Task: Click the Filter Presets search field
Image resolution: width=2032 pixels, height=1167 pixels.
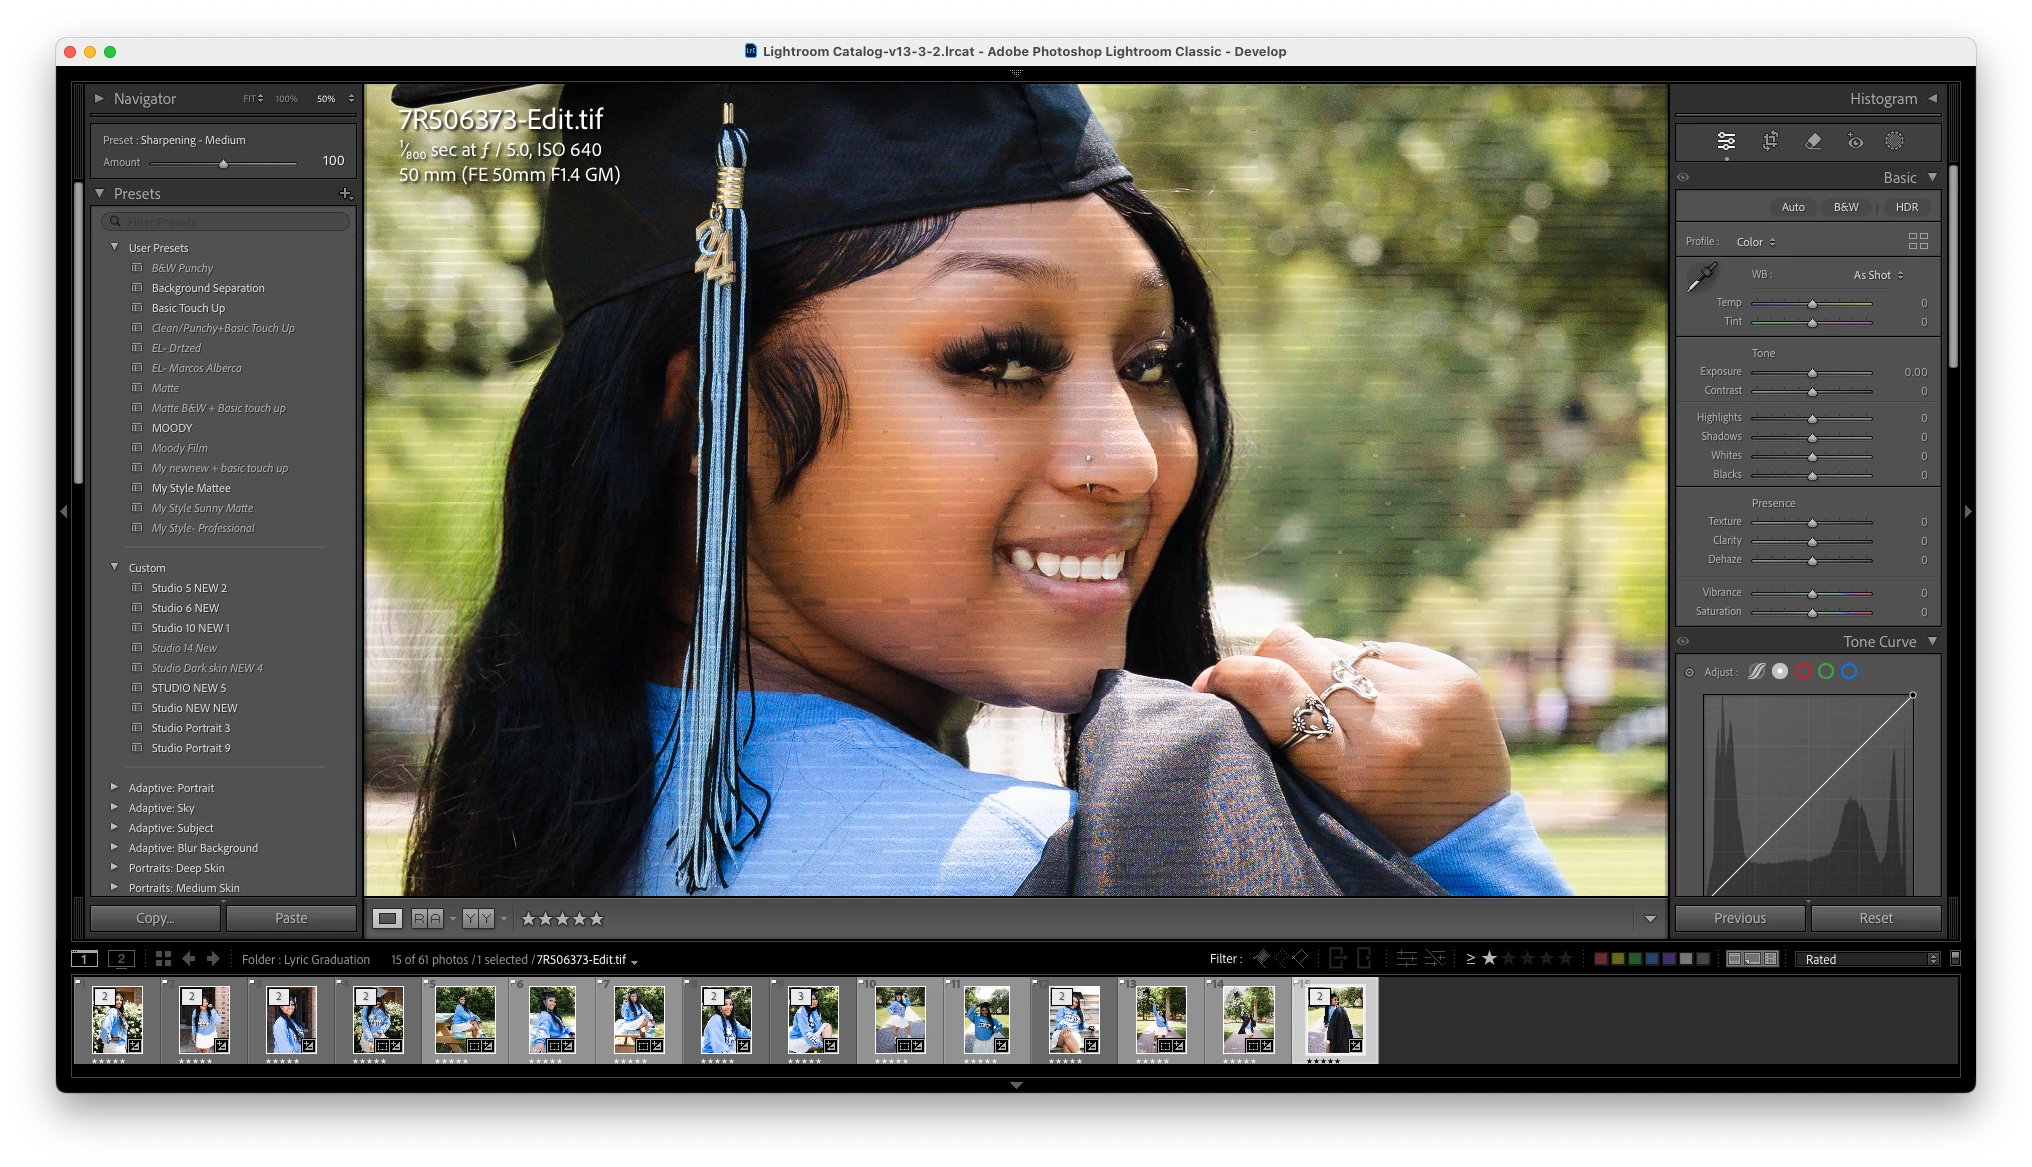Action: [230, 221]
